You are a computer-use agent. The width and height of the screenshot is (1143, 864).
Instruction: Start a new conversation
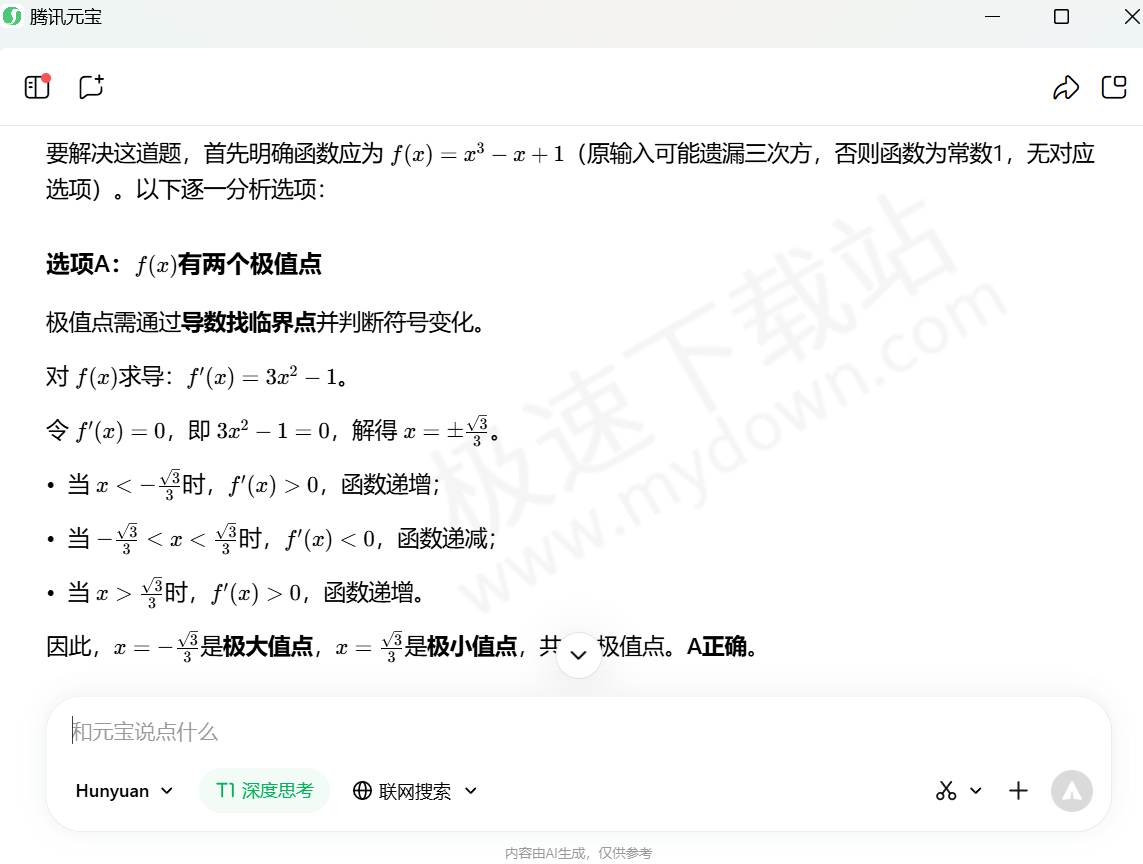91,87
